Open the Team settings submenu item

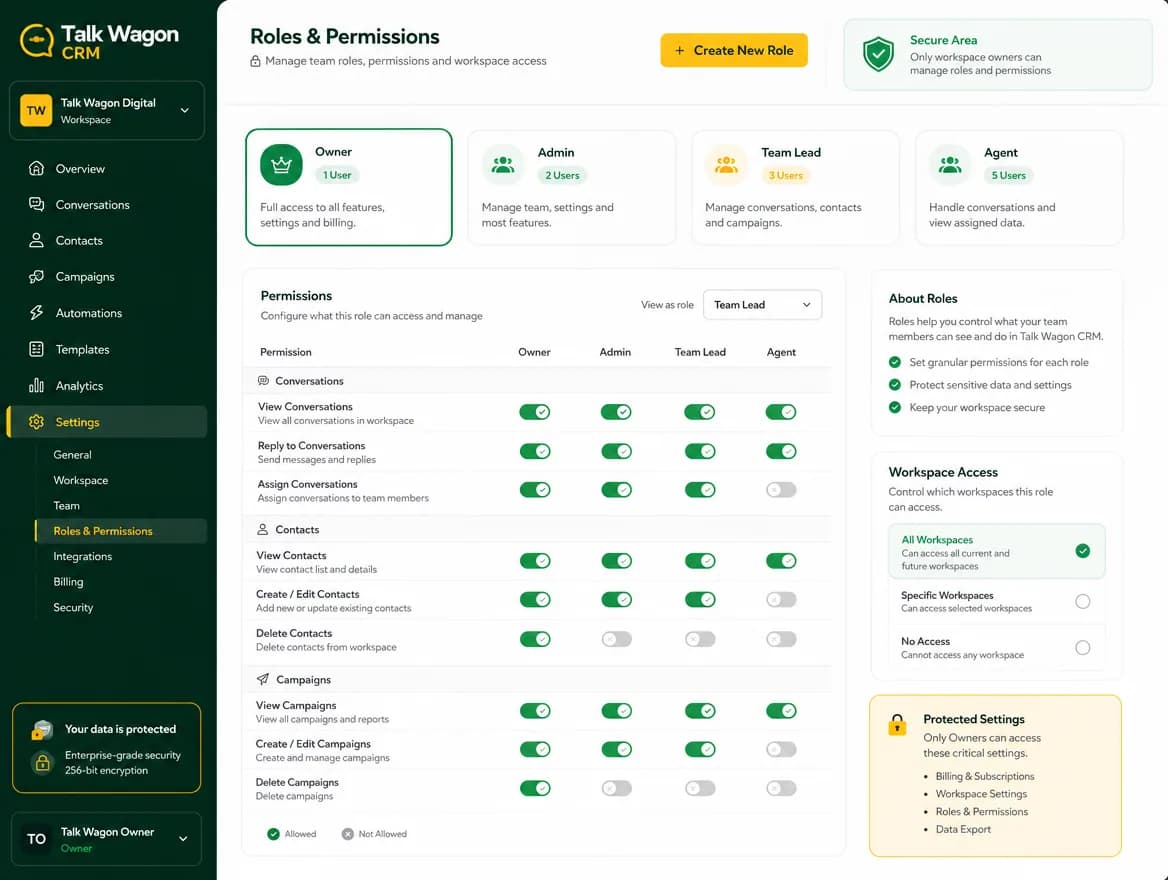click(x=66, y=506)
